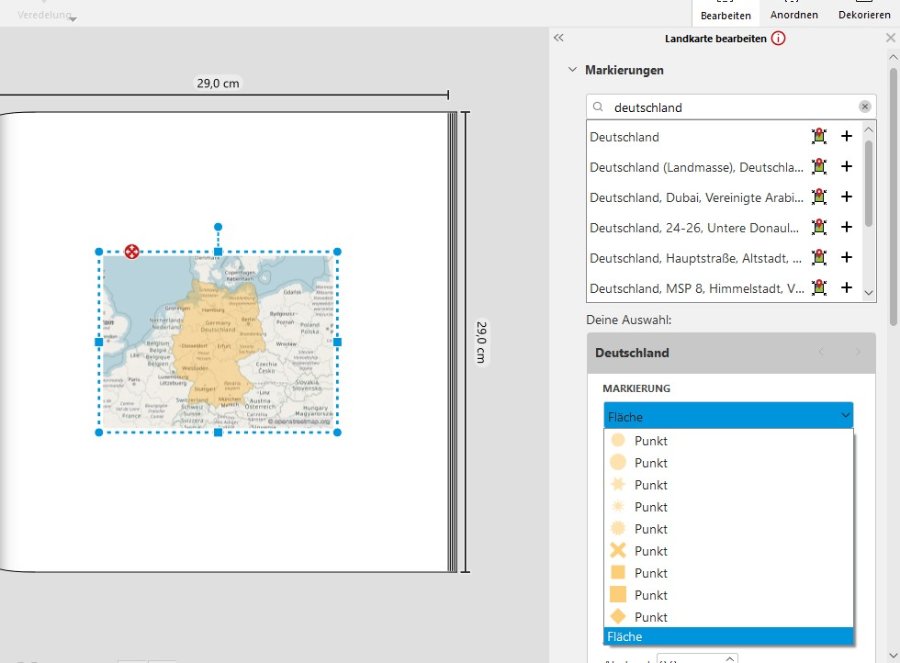The height and width of the screenshot is (663, 900).
Task: Switch to the Anordnen tab
Action: point(794,14)
